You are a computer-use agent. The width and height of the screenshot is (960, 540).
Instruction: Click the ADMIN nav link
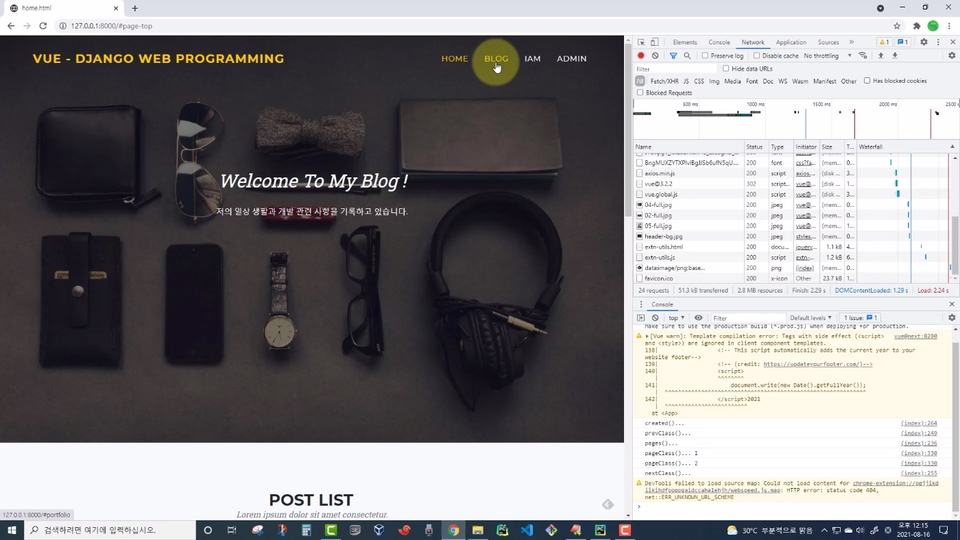click(x=571, y=59)
